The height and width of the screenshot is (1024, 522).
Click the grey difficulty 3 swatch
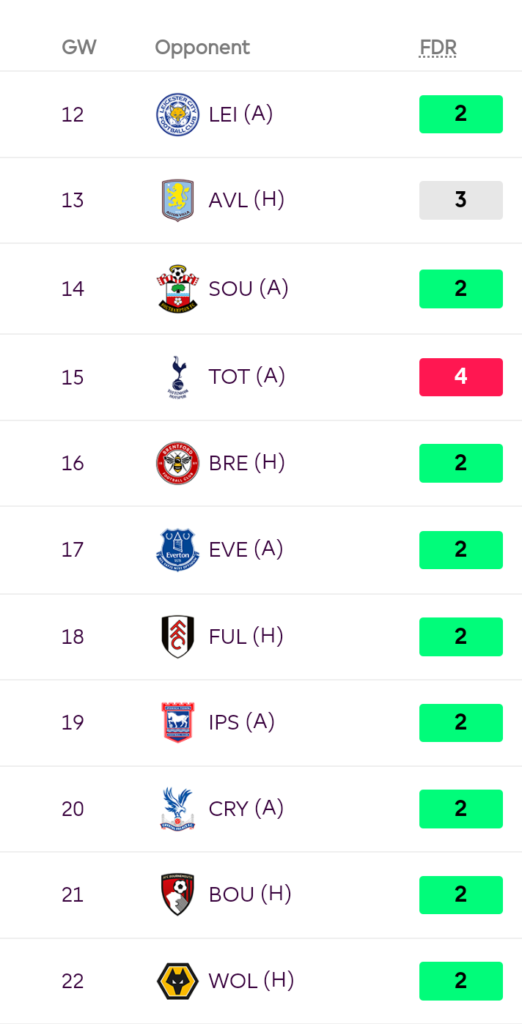461,200
